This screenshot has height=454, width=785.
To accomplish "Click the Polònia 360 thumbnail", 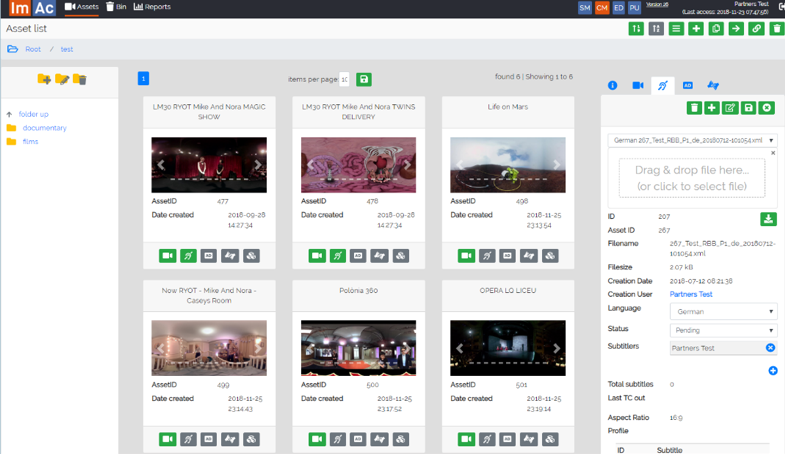I will click(x=358, y=348).
